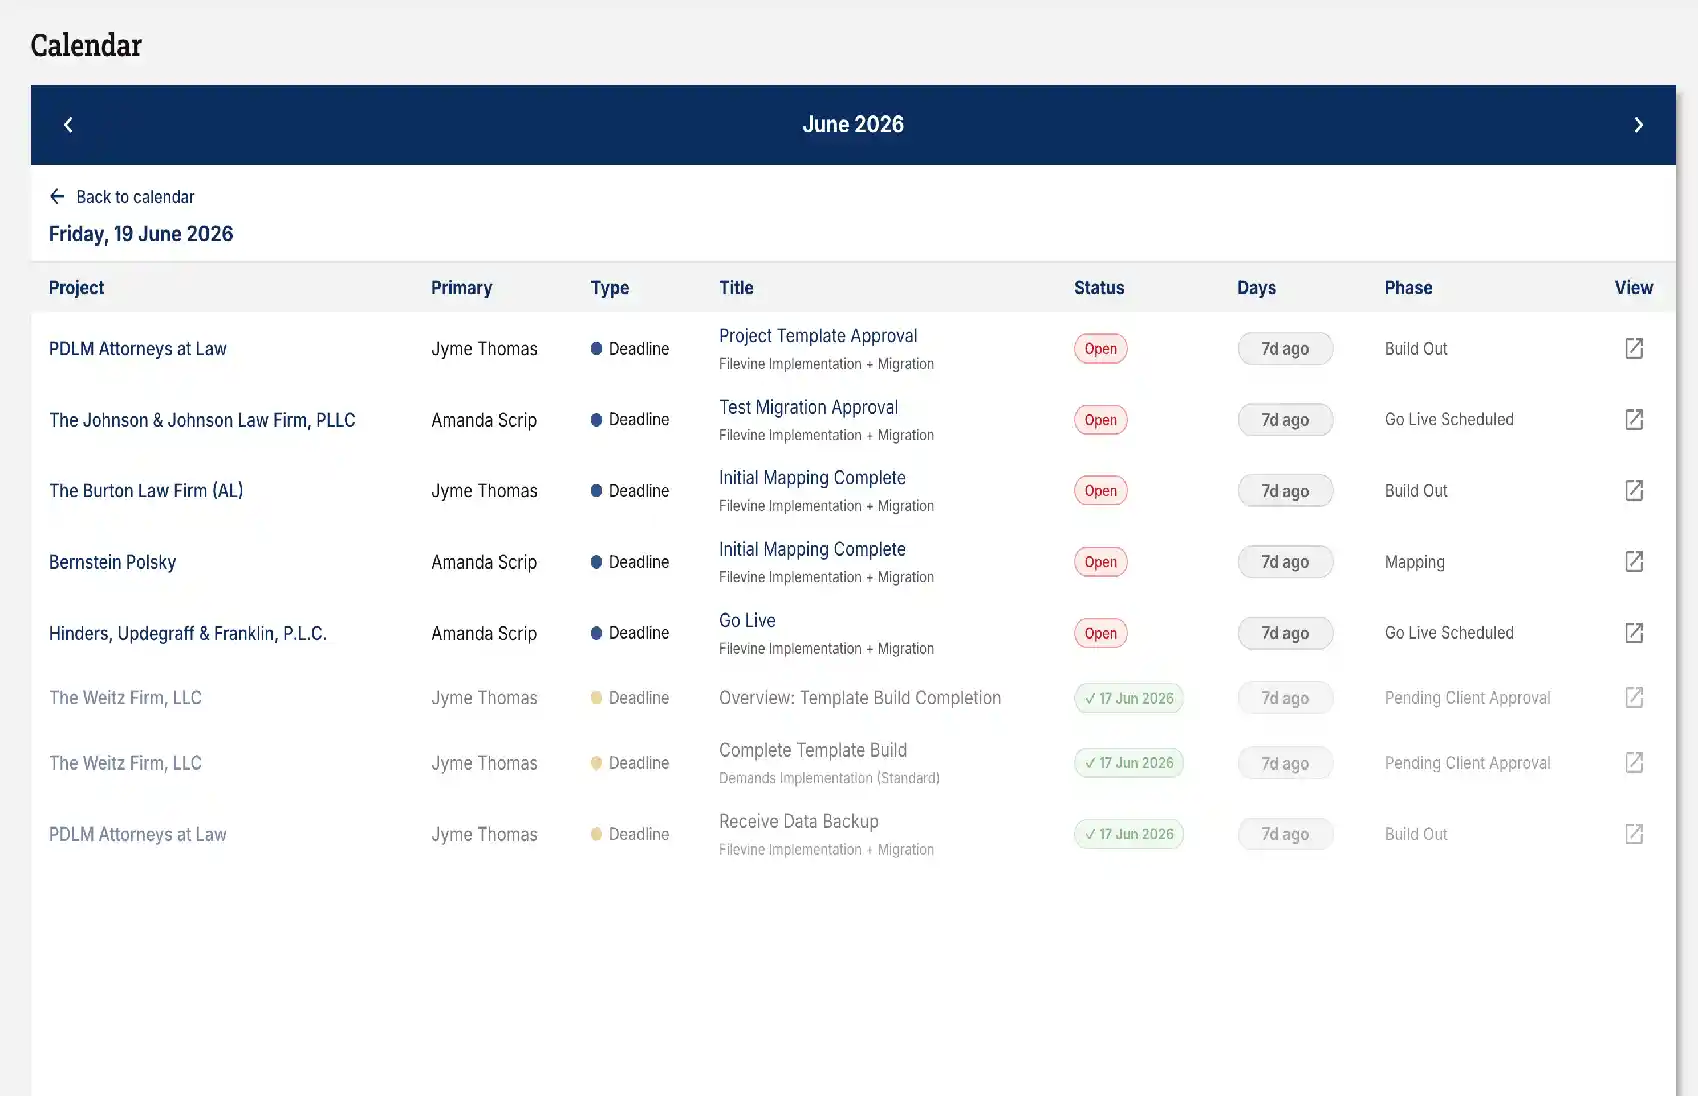This screenshot has height=1096, width=1698.
Task: Click the Project Template Approval title
Action: [x=818, y=336]
